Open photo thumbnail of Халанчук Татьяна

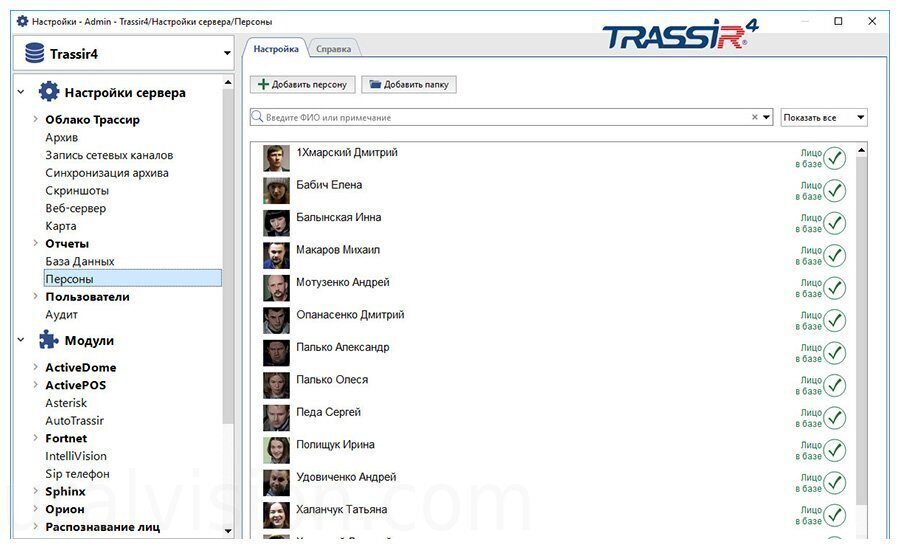(x=276, y=515)
